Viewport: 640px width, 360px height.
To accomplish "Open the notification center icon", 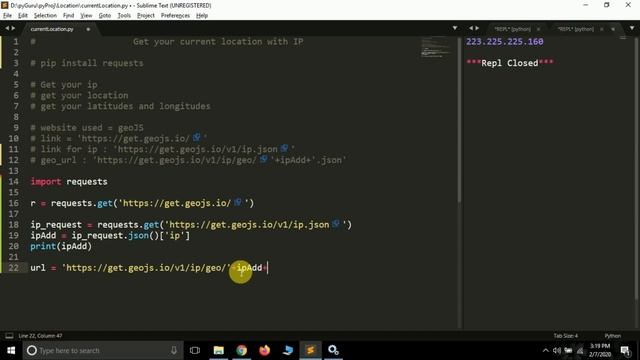I will 625,350.
